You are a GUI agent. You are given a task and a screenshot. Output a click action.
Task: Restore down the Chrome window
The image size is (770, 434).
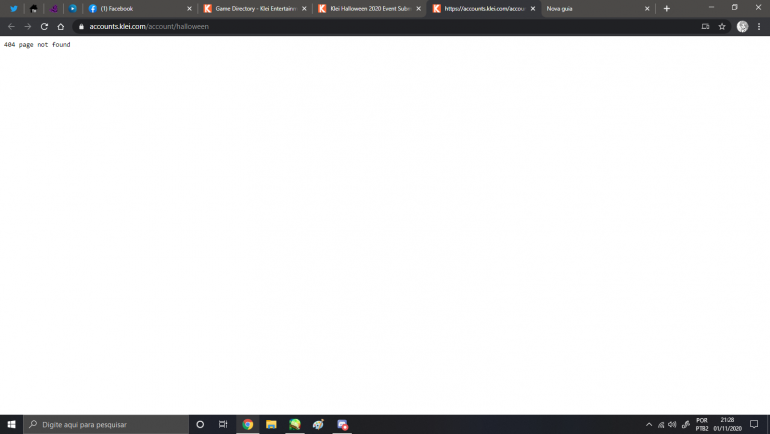click(735, 7)
